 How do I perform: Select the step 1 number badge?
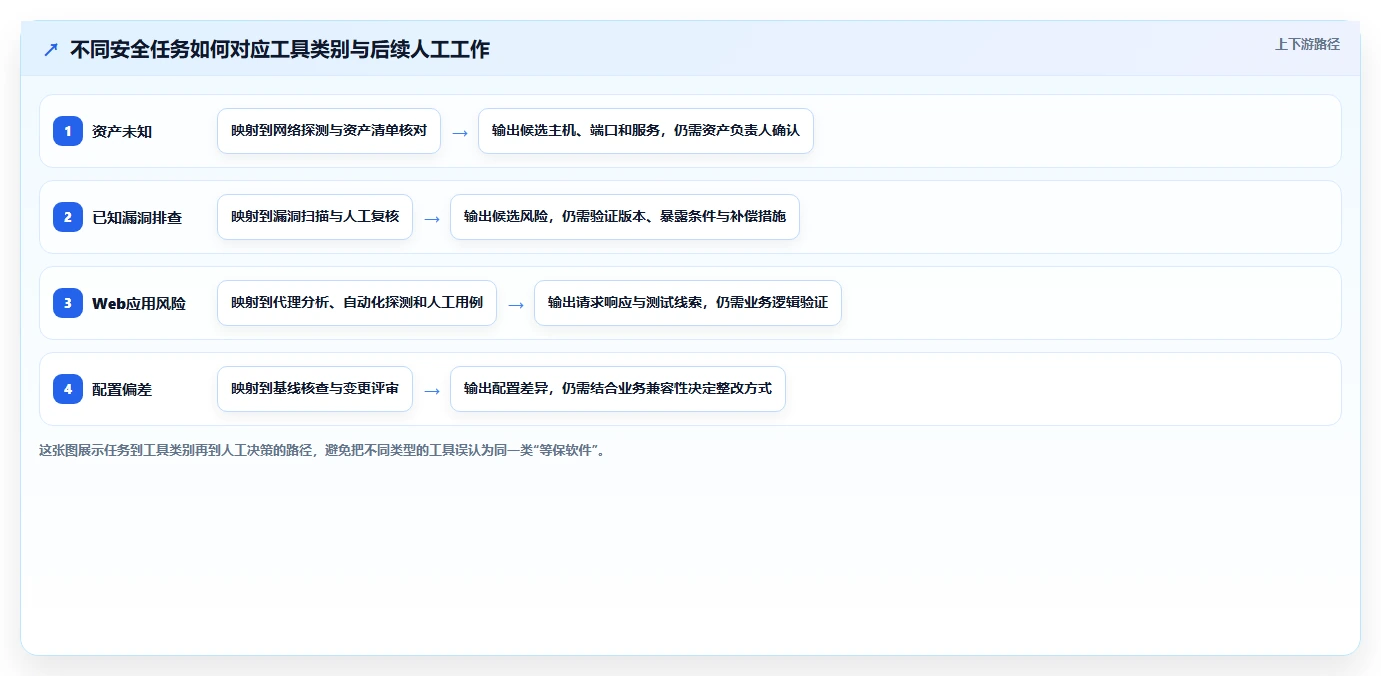(68, 131)
